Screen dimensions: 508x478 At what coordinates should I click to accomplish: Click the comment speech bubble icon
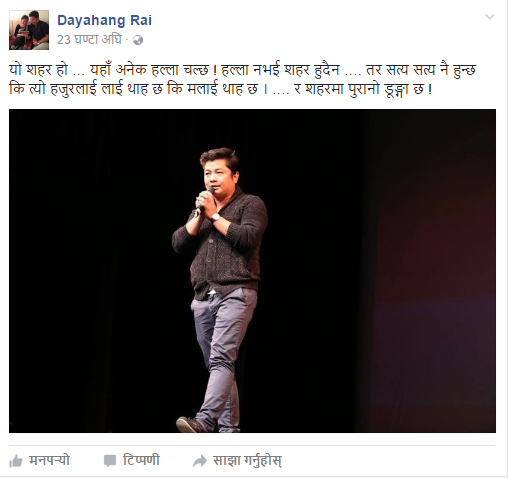(x=110, y=461)
